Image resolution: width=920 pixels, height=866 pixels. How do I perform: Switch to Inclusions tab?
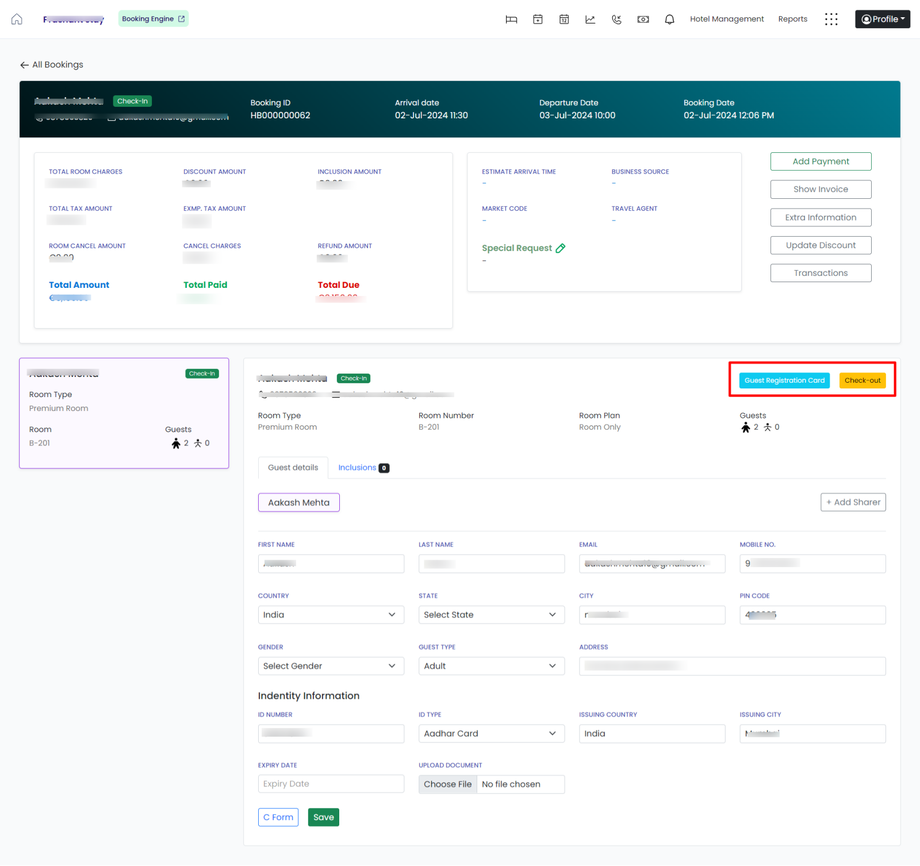(363, 468)
